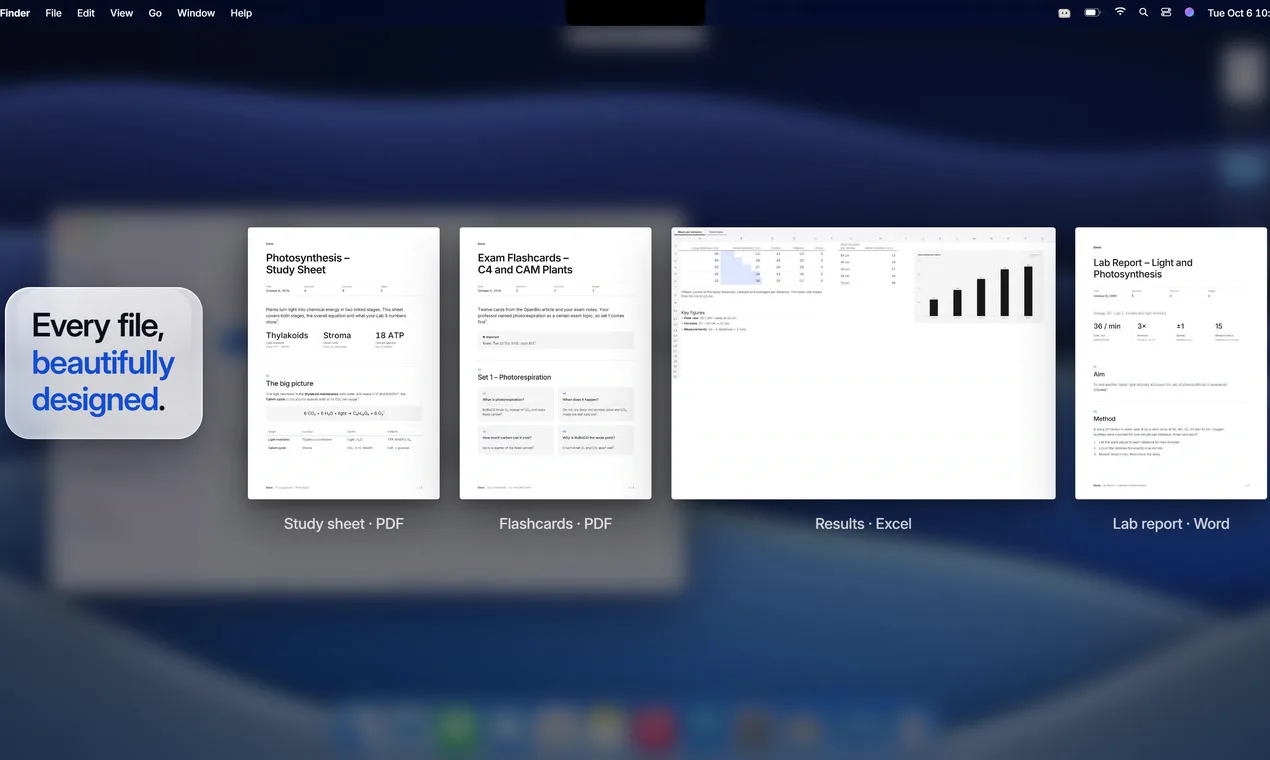Click the 'Every file, beautifully designed' card
Screen dimensions: 1270x760
pos(104,363)
